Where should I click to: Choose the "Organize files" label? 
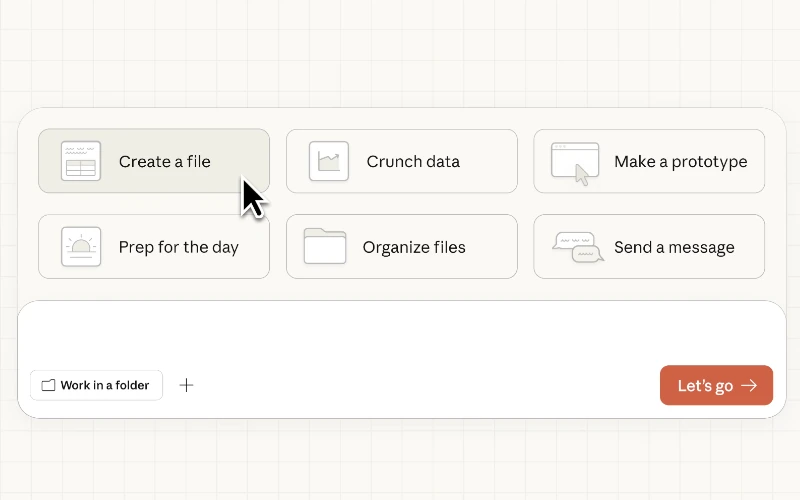(414, 247)
